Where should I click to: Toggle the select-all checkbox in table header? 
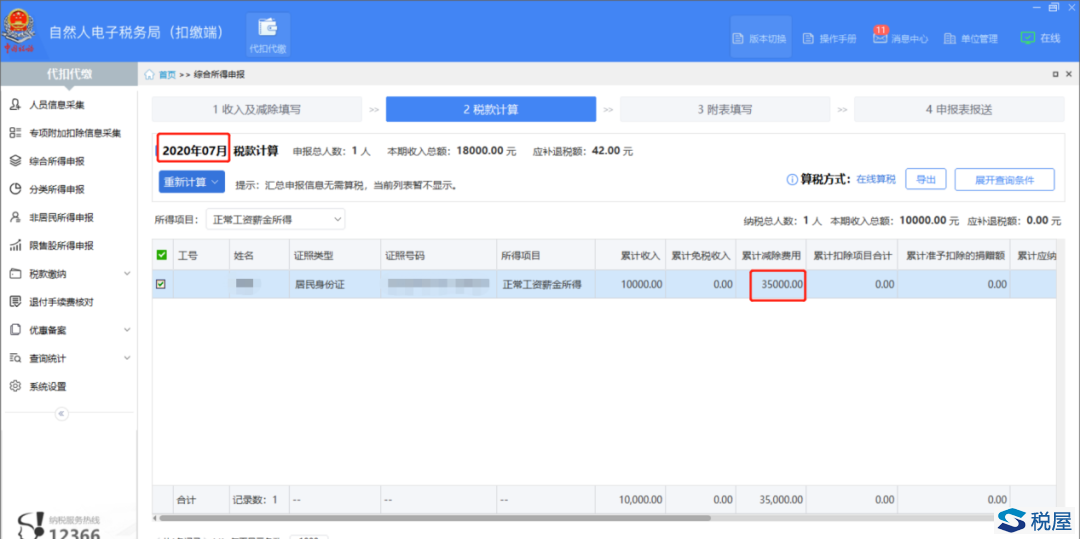click(162, 256)
